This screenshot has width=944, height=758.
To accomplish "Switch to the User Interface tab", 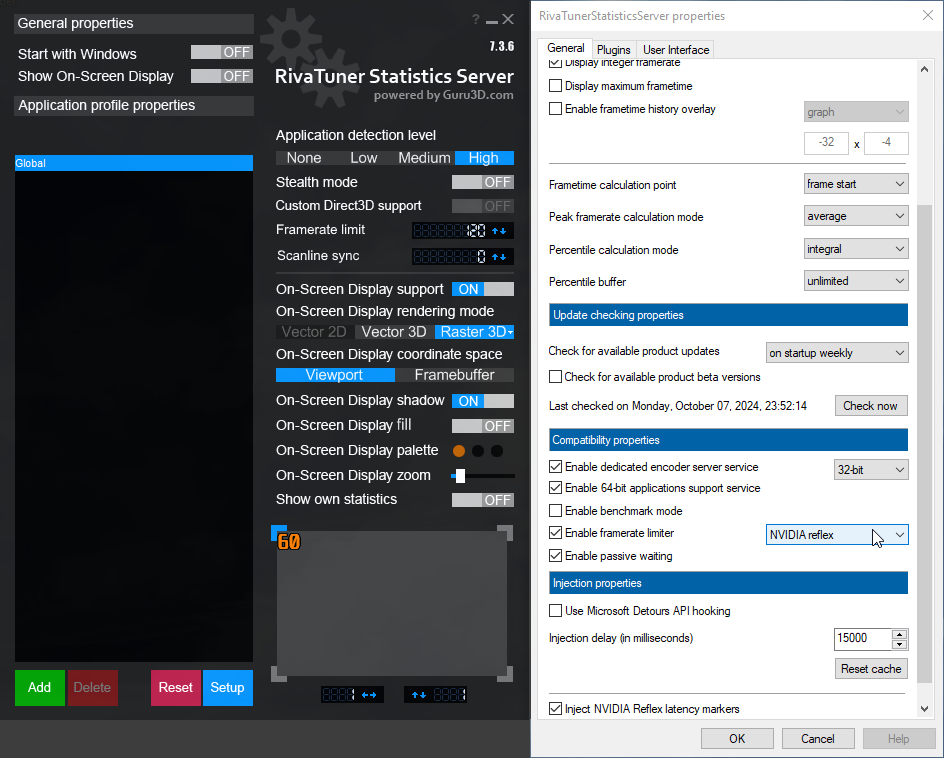I will tap(675, 50).
